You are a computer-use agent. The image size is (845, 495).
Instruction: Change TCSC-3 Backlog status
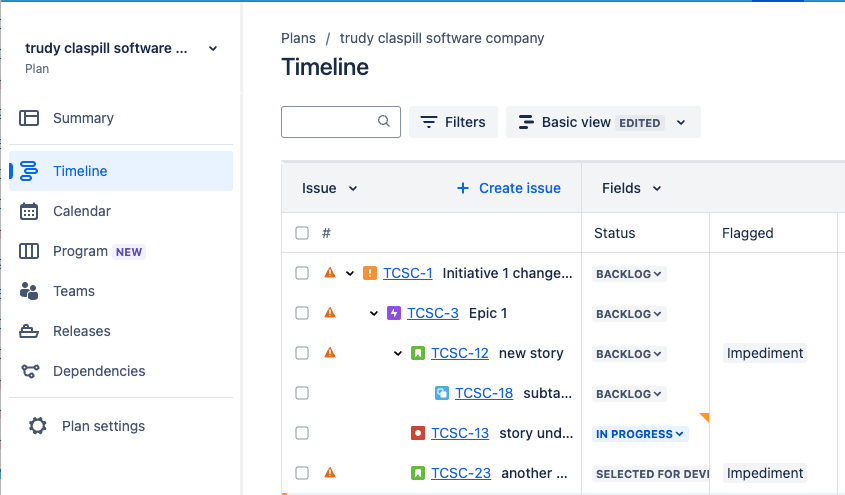point(629,313)
